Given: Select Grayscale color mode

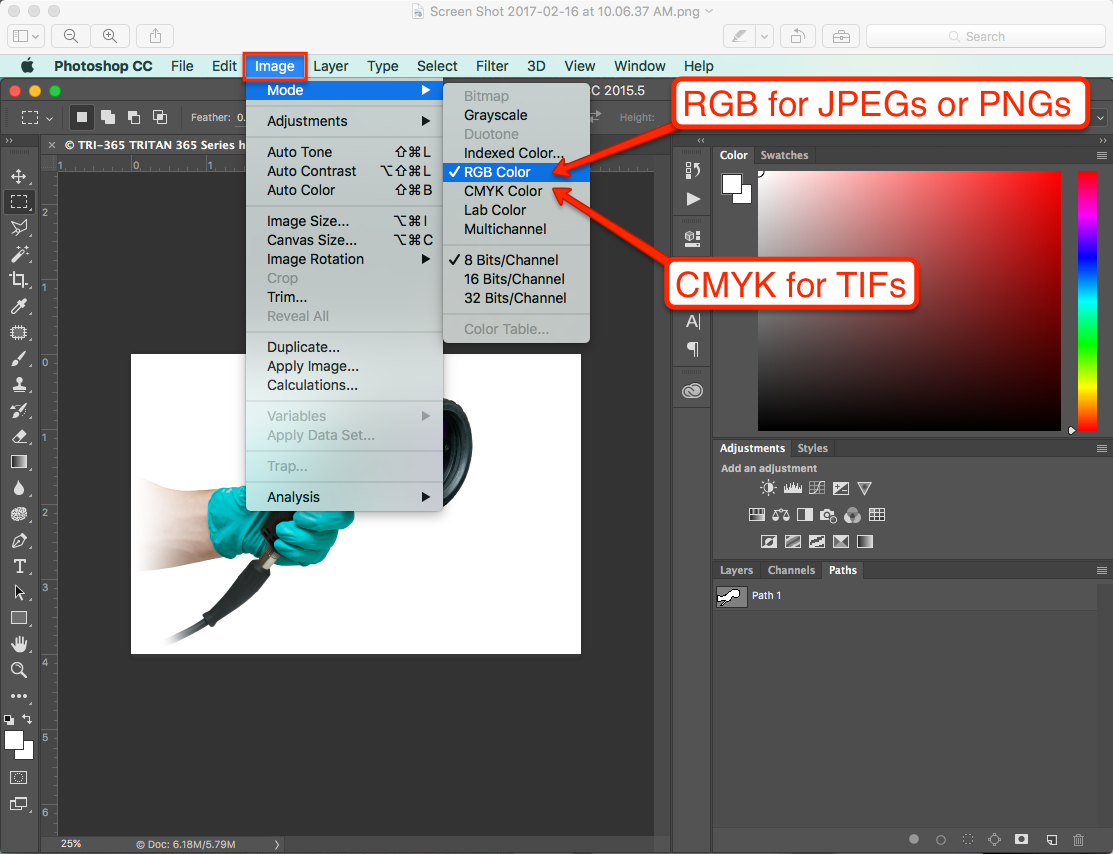Looking at the screenshot, I should pyautogui.click(x=495, y=115).
